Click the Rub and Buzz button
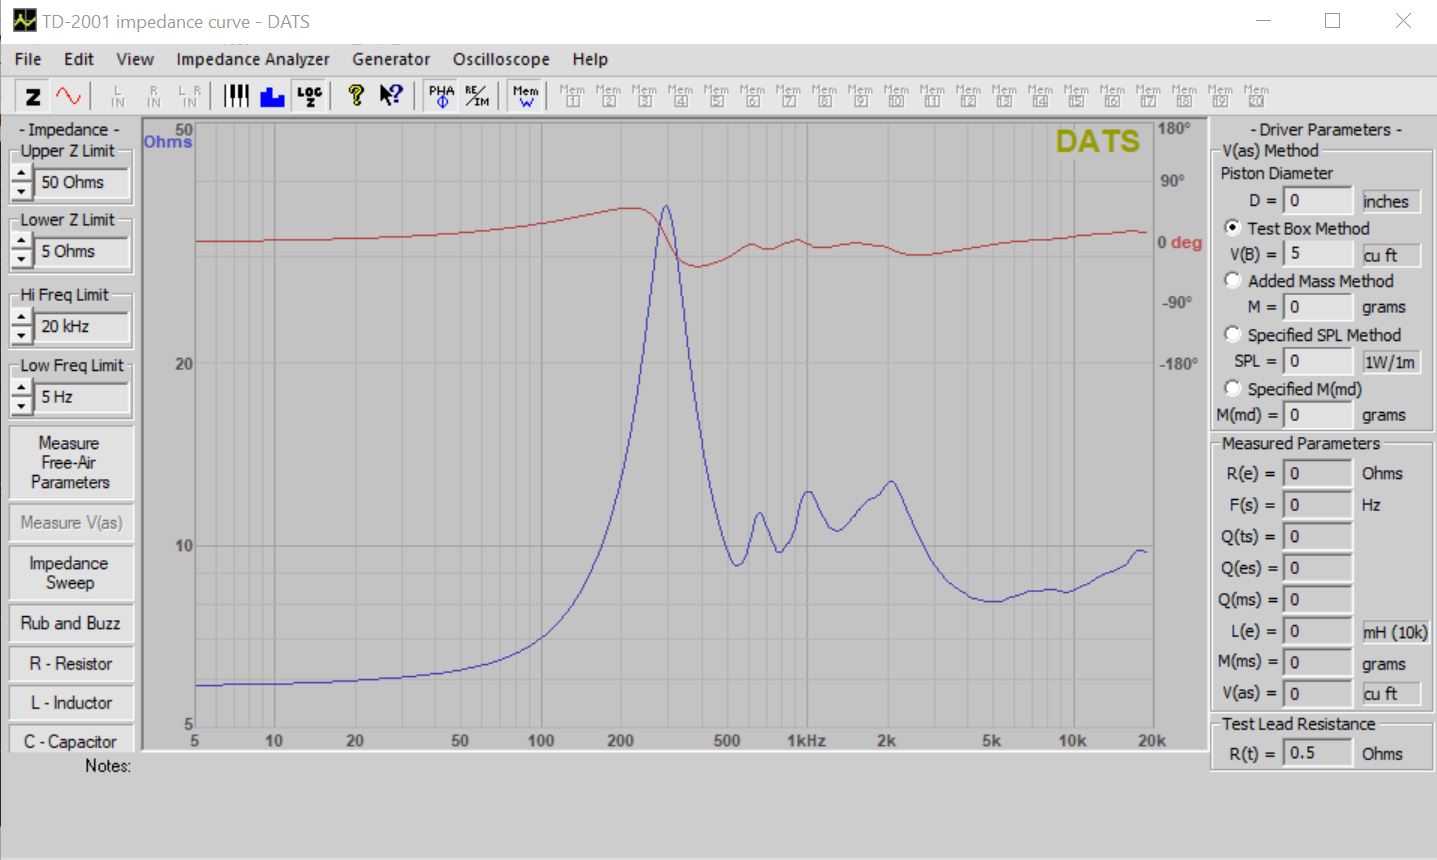Screen dimensions: 1437x860 70,623
